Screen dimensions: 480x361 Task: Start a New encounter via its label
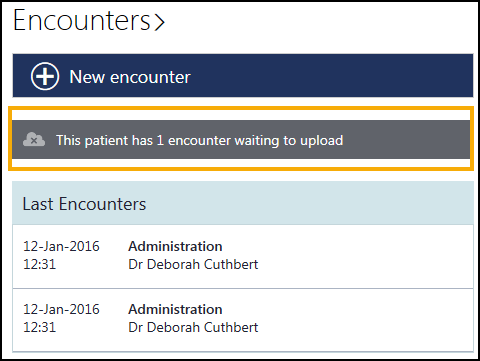(130, 77)
